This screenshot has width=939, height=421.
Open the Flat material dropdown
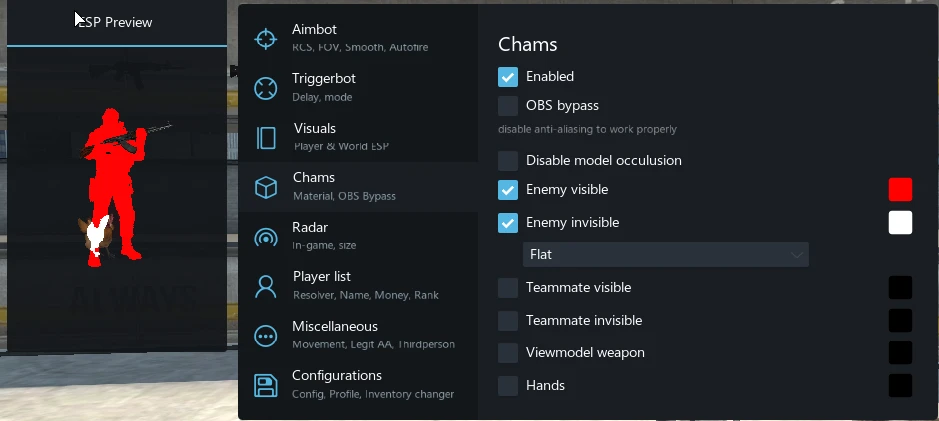pos(665,255)
